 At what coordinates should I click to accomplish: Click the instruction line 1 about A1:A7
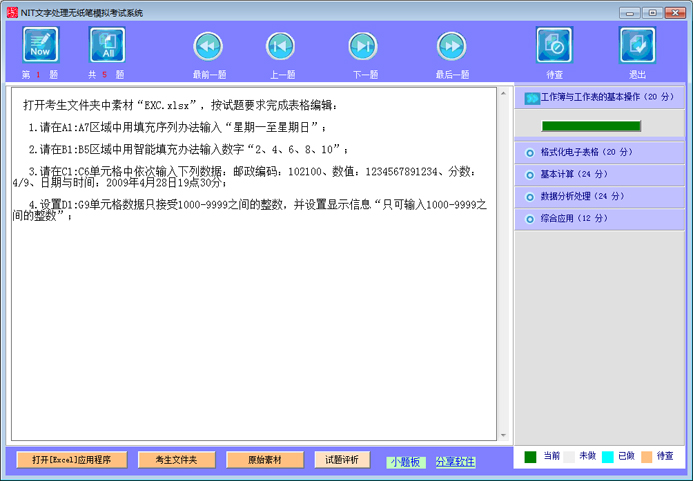pos(177,128)
